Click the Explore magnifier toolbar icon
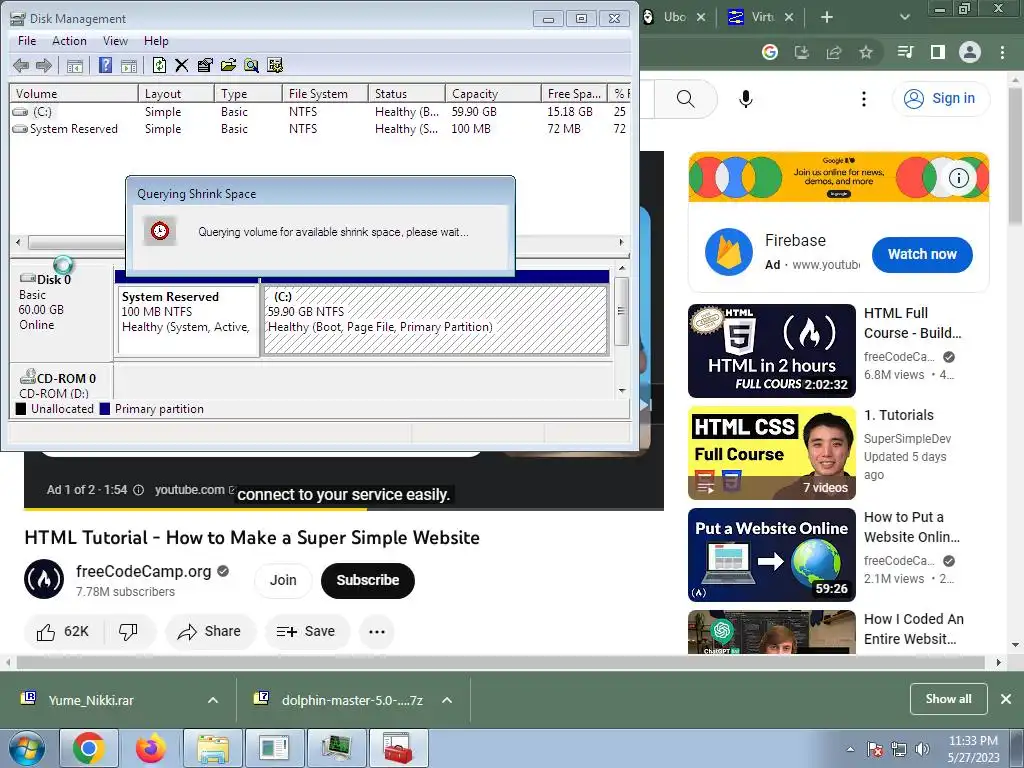The image size is (1024, 768). 251,65
